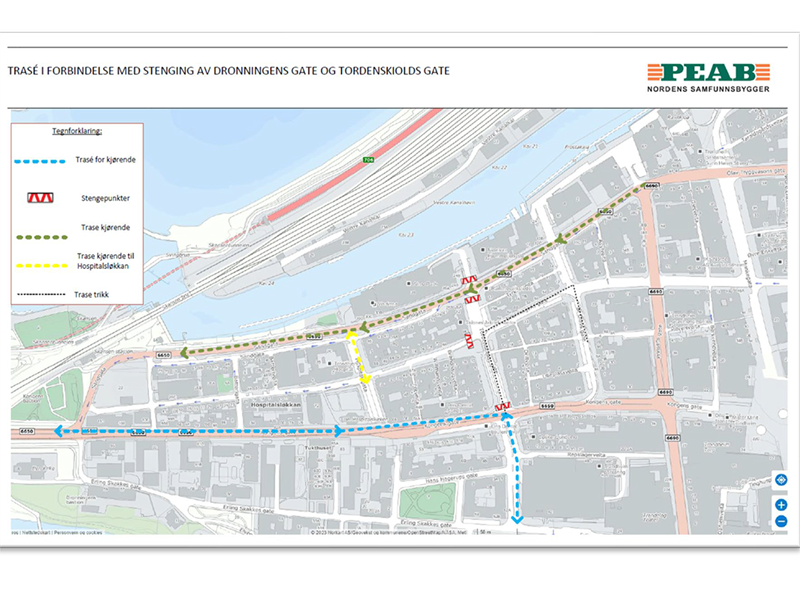The height and width of the screenshot is (600, 800).
Task: Click the blue arrowhead pointing left at route end
Action: click(59, 431)
